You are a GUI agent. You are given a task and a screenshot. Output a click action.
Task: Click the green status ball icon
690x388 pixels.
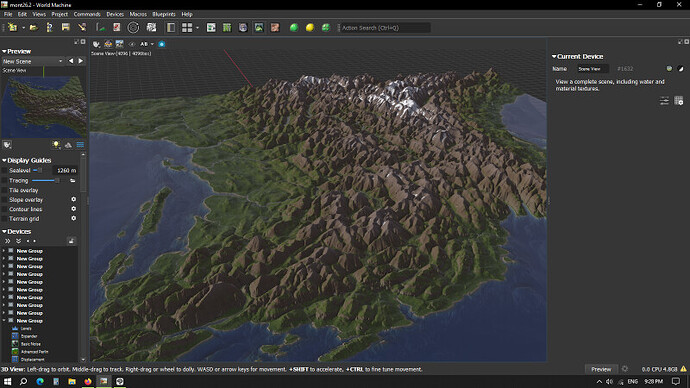294,27
